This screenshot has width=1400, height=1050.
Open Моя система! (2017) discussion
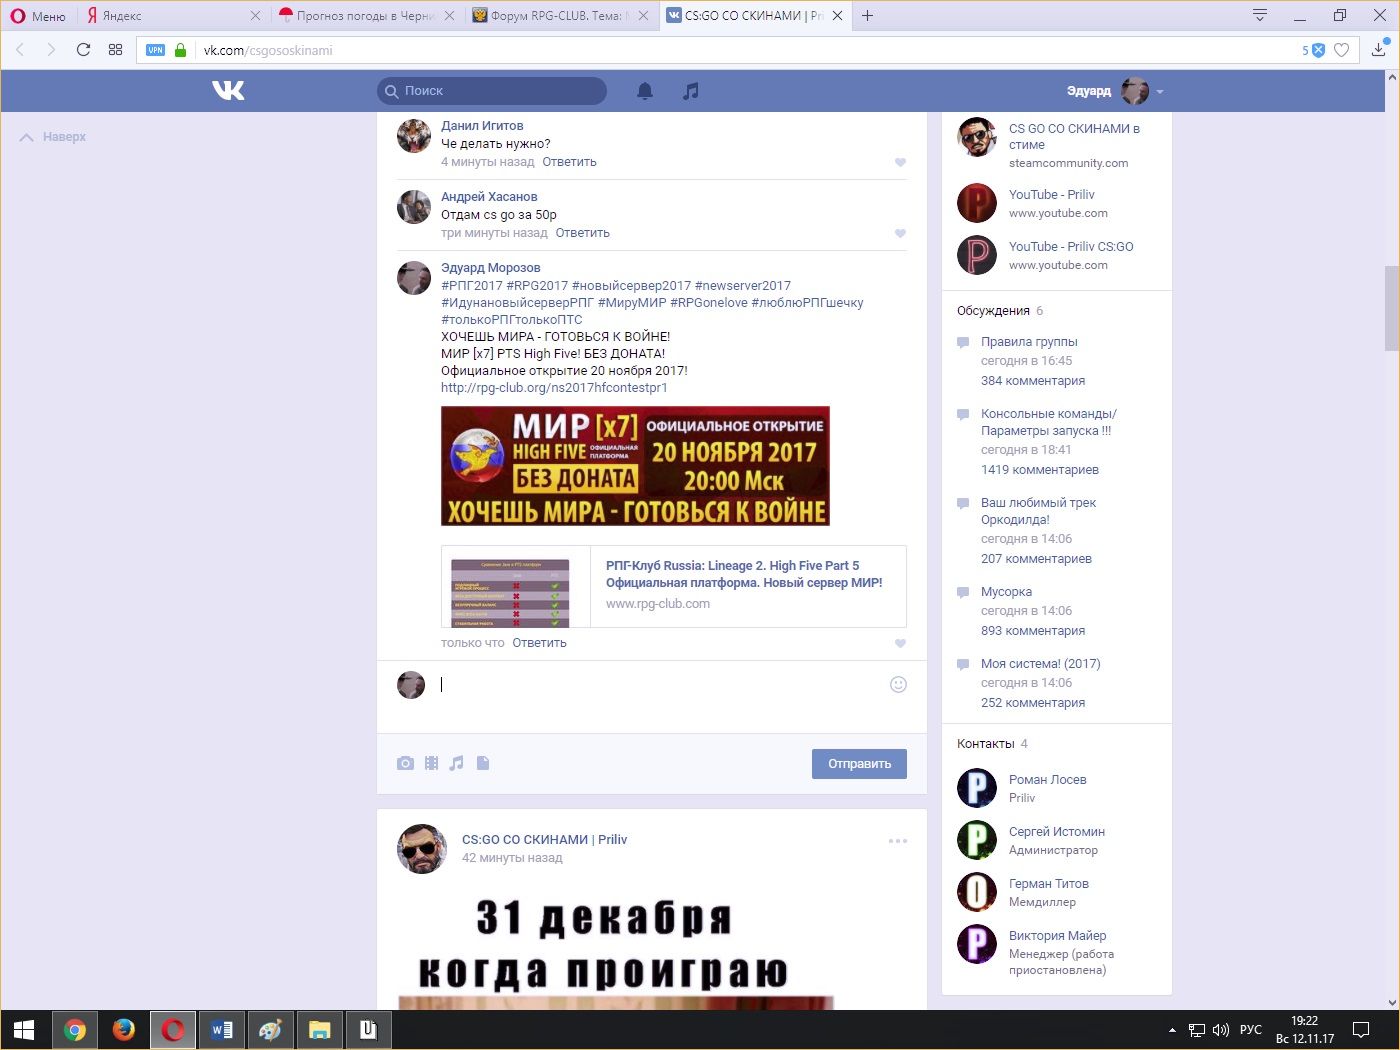(1040, 664)
